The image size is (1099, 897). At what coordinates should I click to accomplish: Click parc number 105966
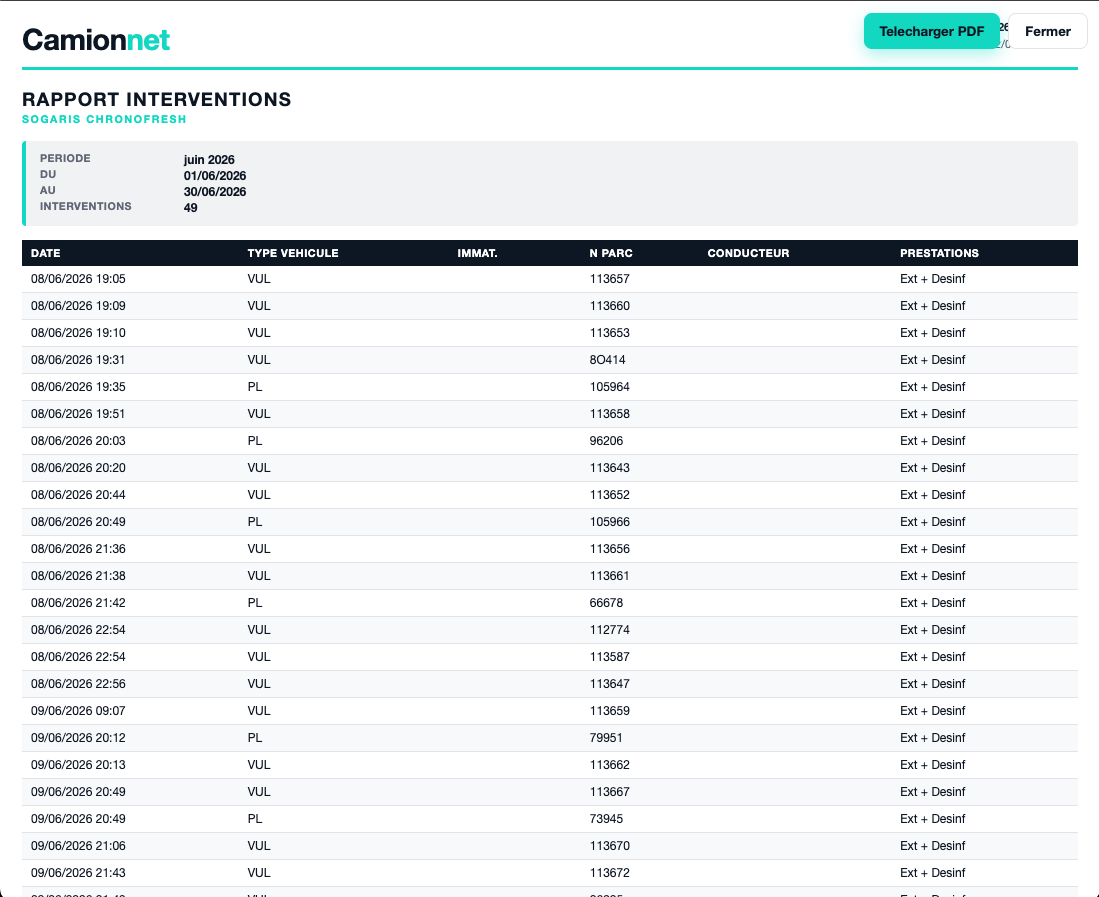coord(610,522)
